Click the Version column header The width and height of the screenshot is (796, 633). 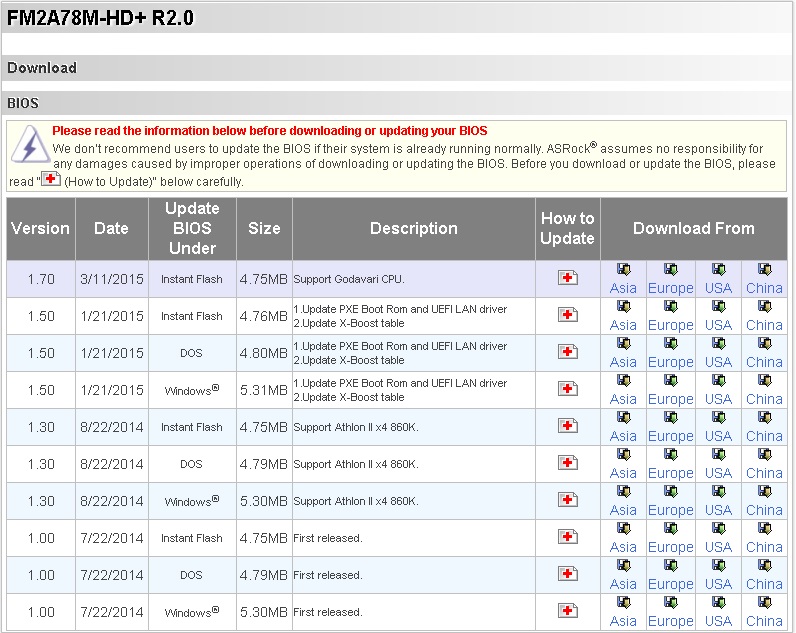(41, 228)
